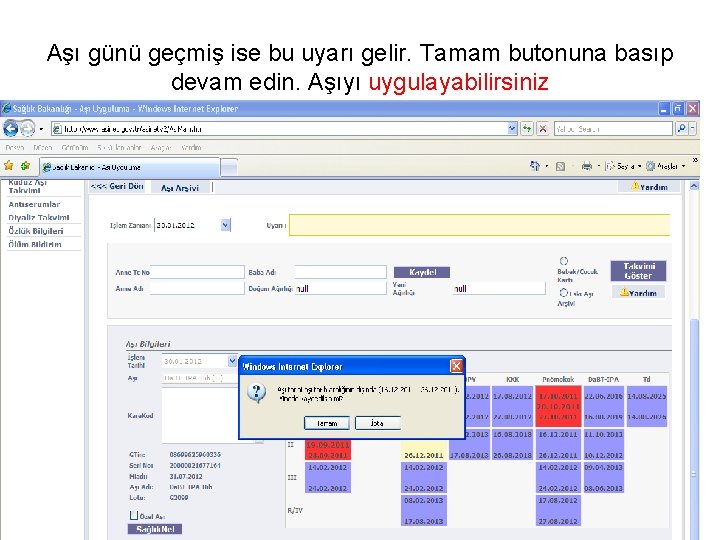Open a new blank browser tab
Viewport: 720px width, 540px height.
229,168
